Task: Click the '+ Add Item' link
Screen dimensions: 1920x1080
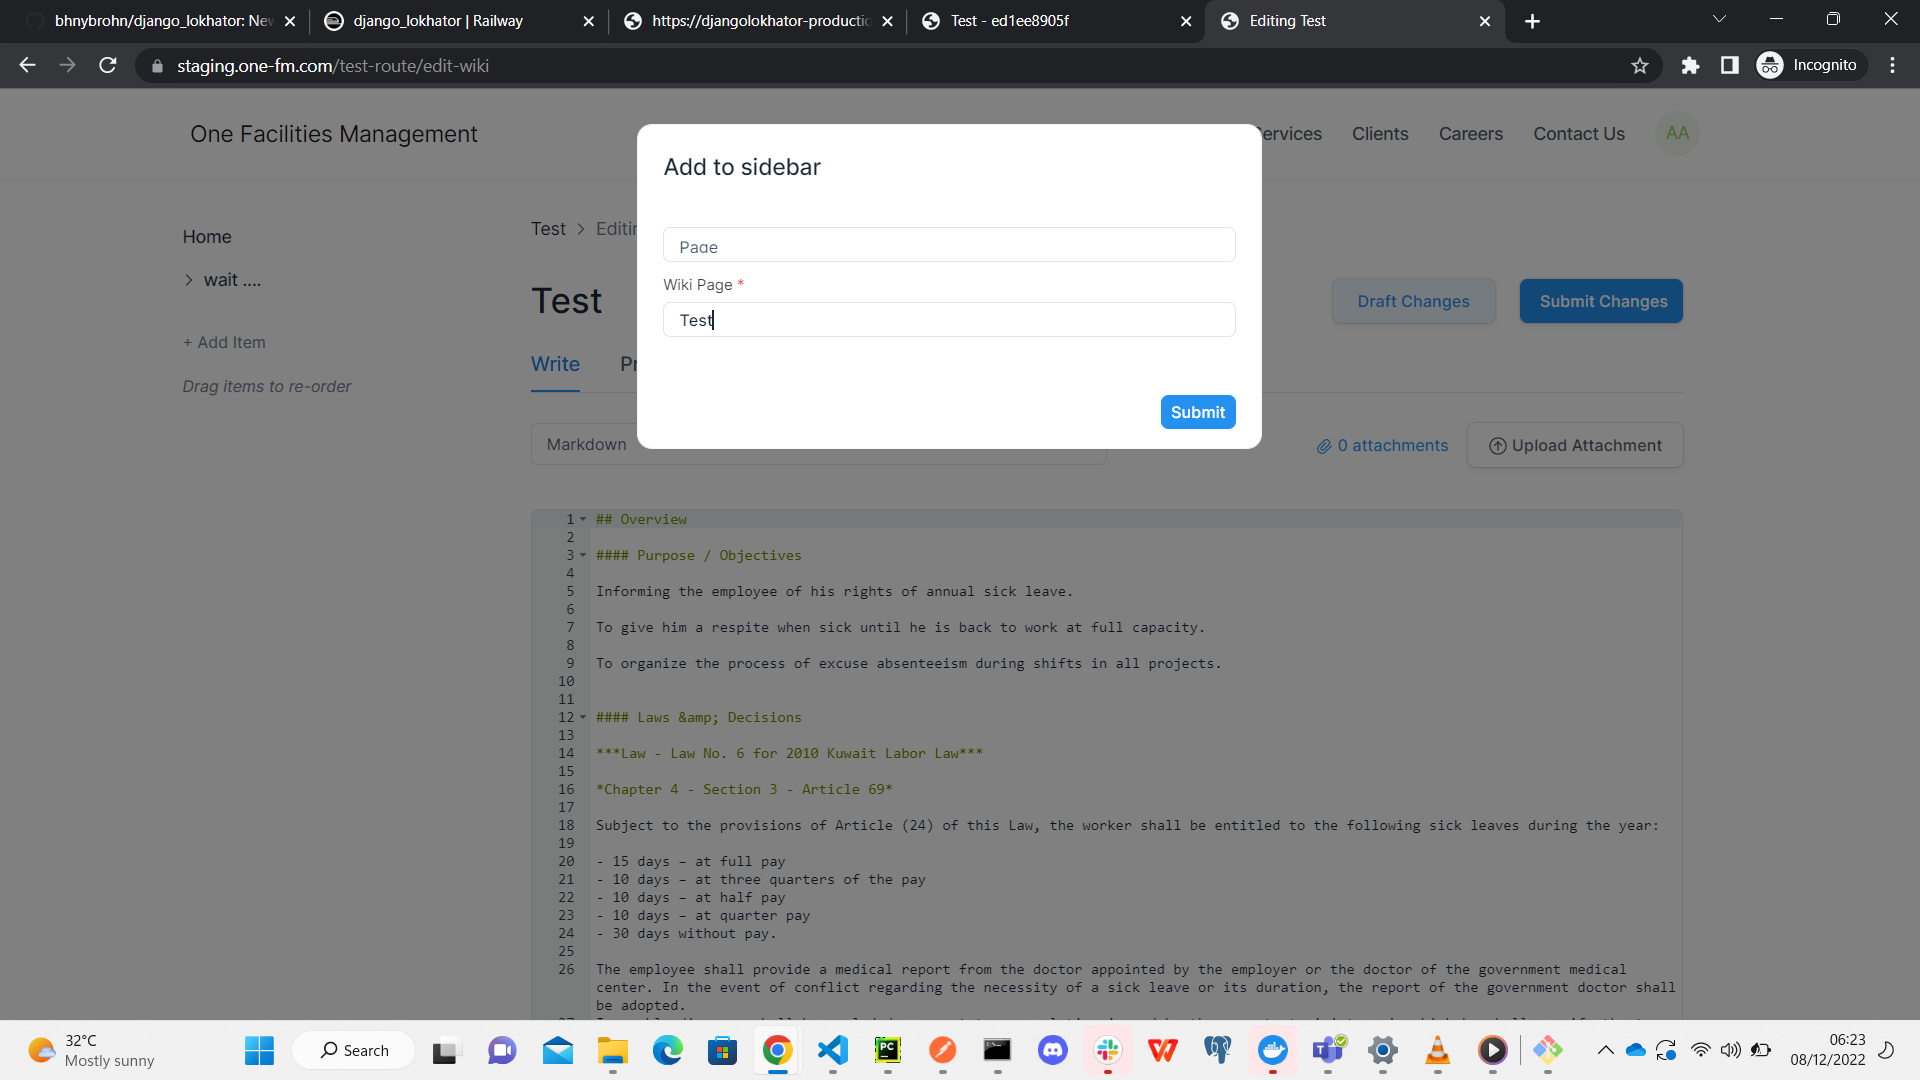Action: tap(224, 342)
